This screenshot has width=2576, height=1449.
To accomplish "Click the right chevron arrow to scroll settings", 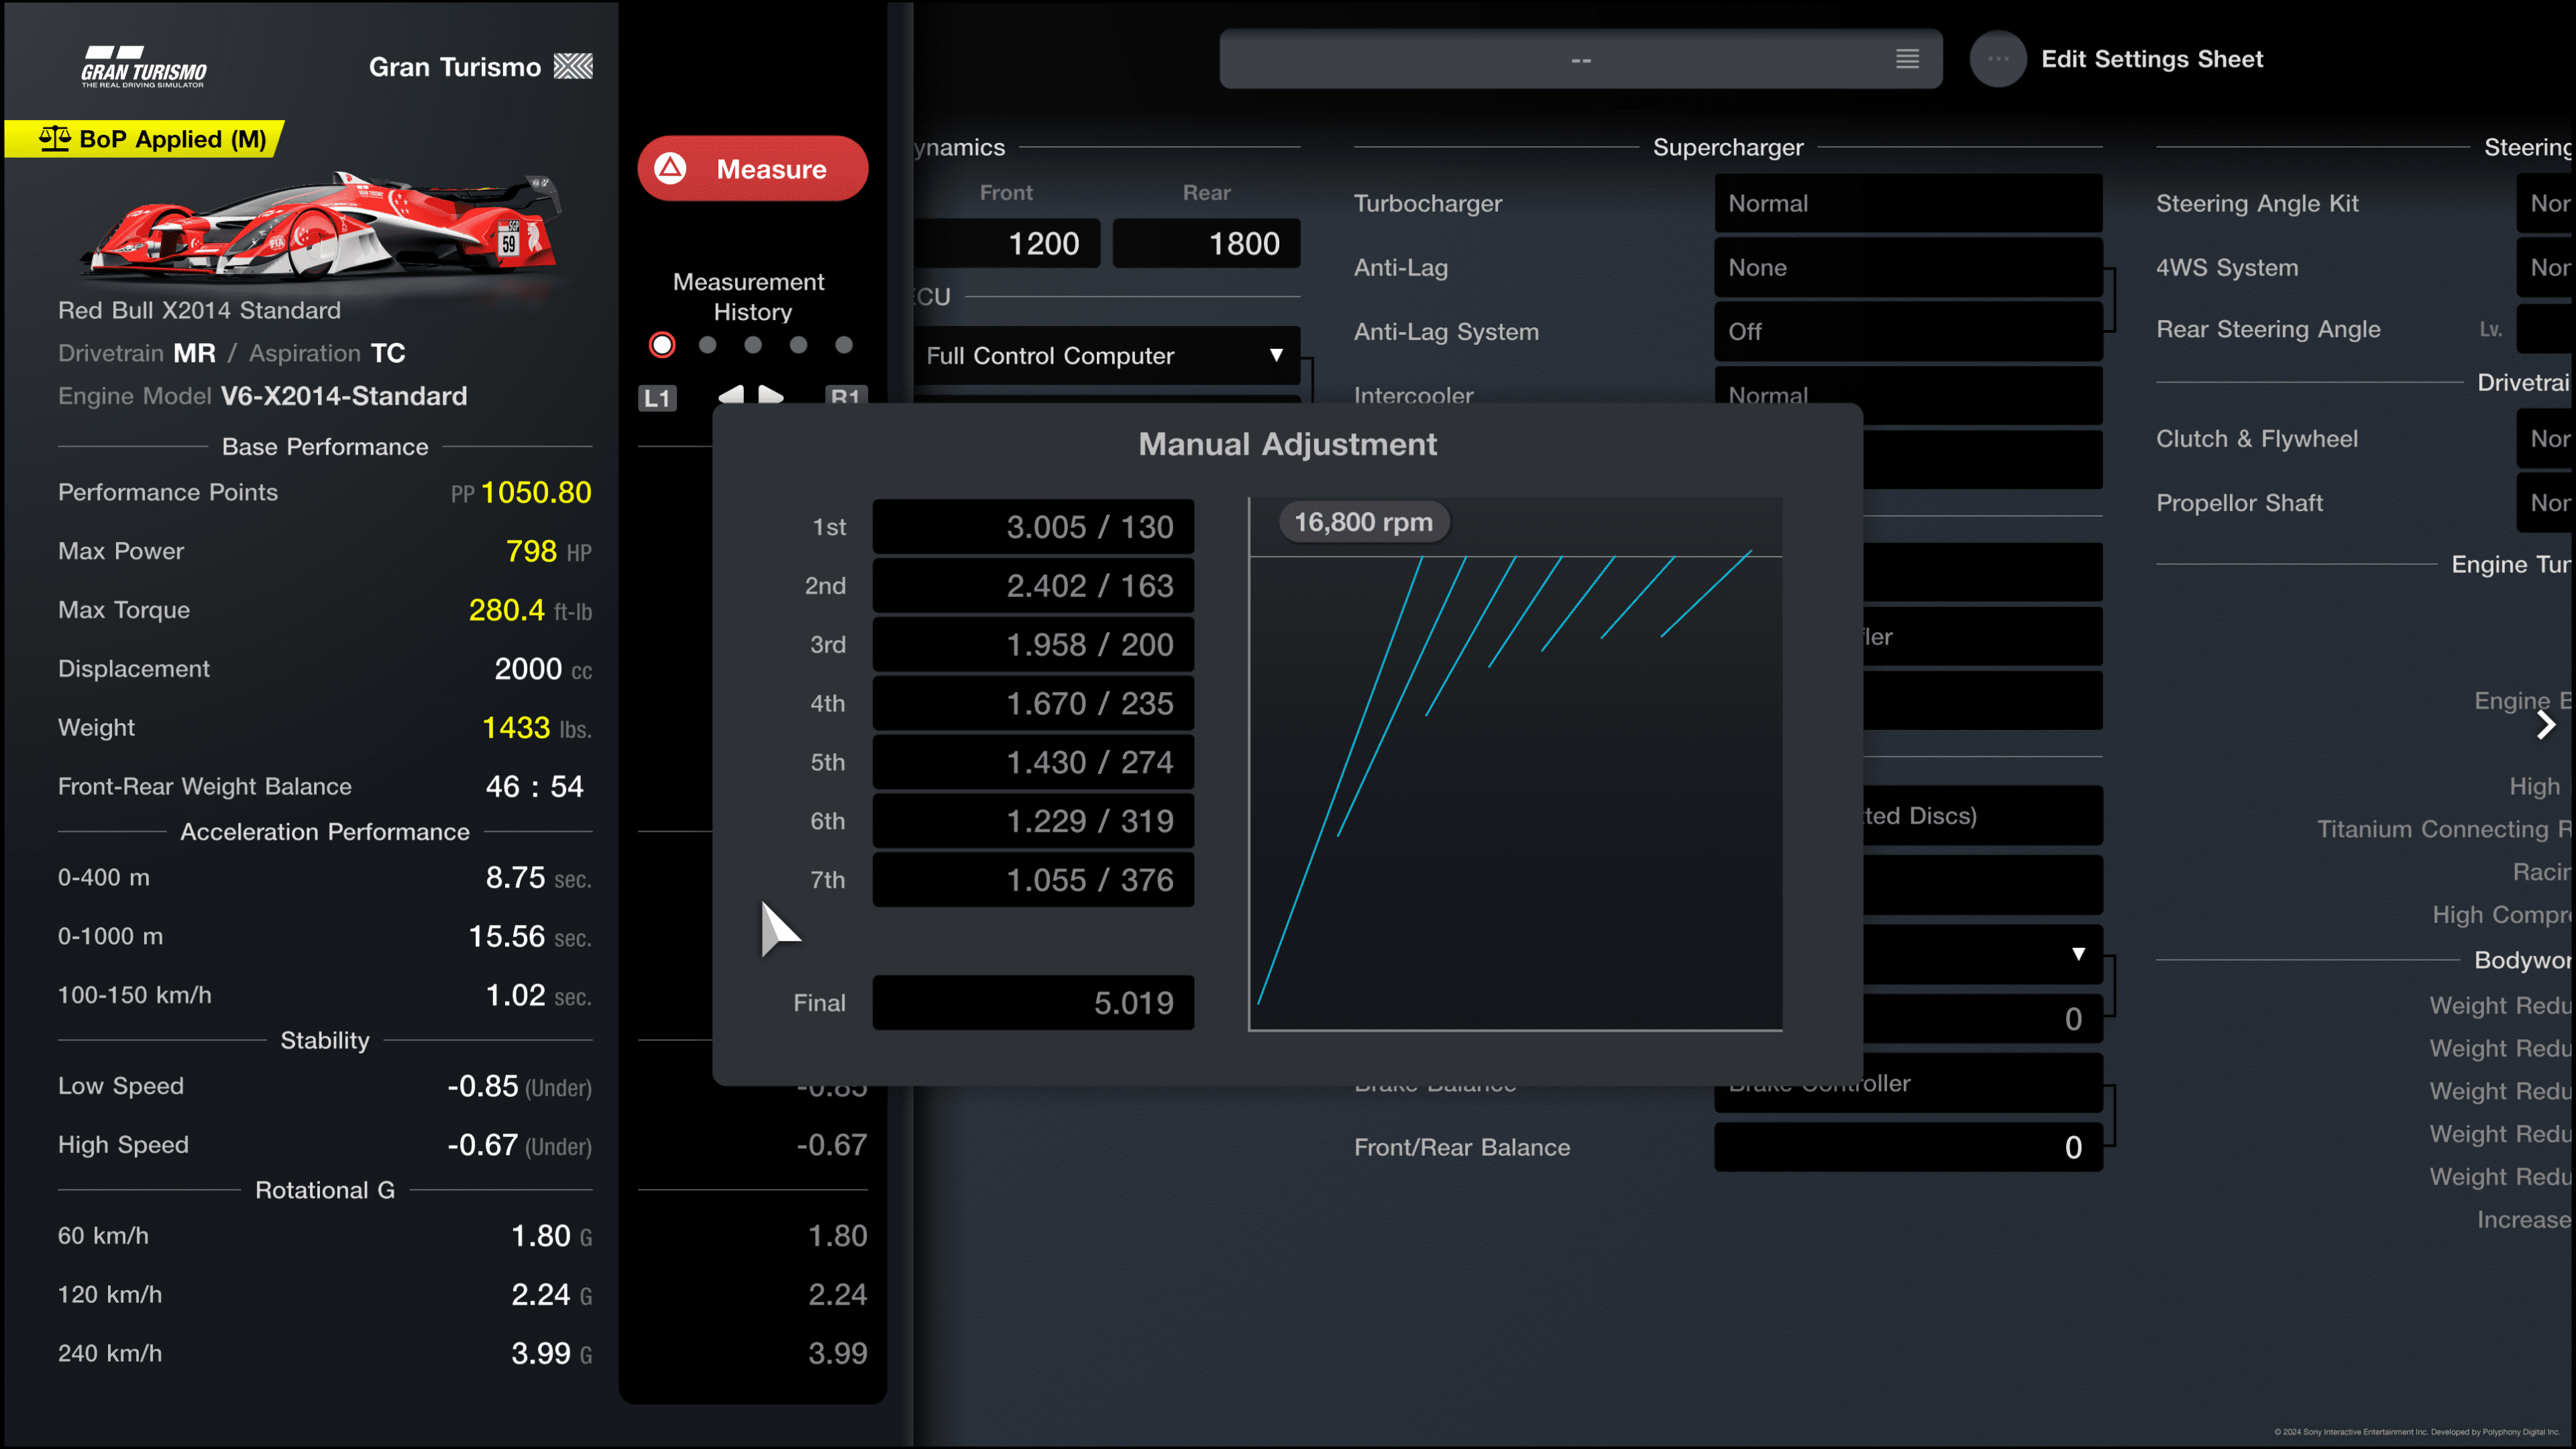I will coord(2546,725).
